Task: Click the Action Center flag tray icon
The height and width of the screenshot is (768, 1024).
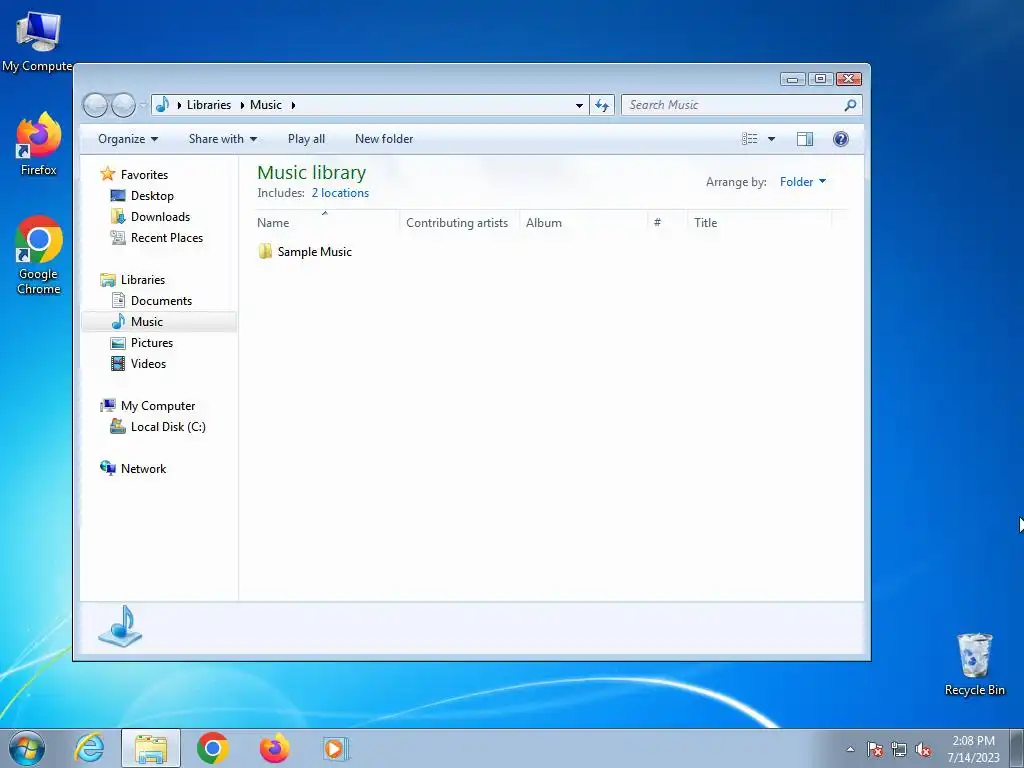Action: (x=874, y=749)
